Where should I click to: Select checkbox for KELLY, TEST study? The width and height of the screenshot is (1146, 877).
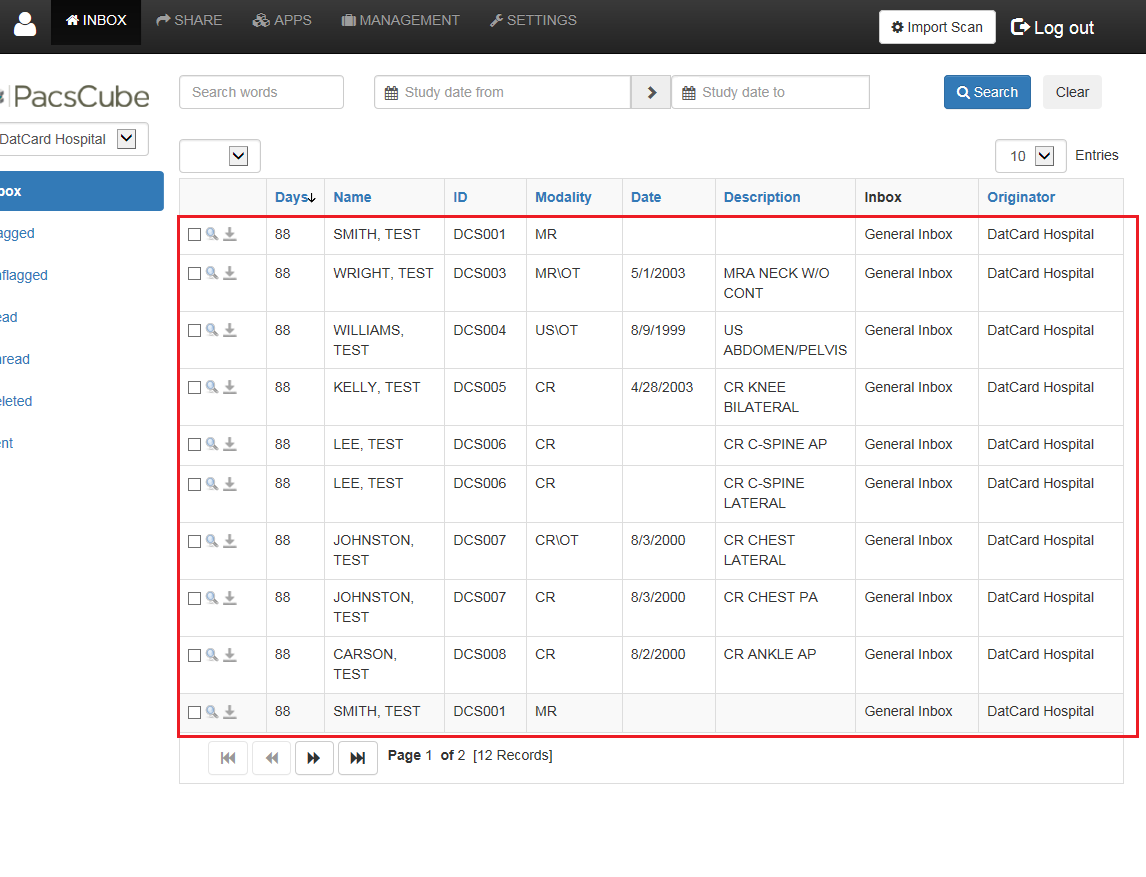click(194, 387)
